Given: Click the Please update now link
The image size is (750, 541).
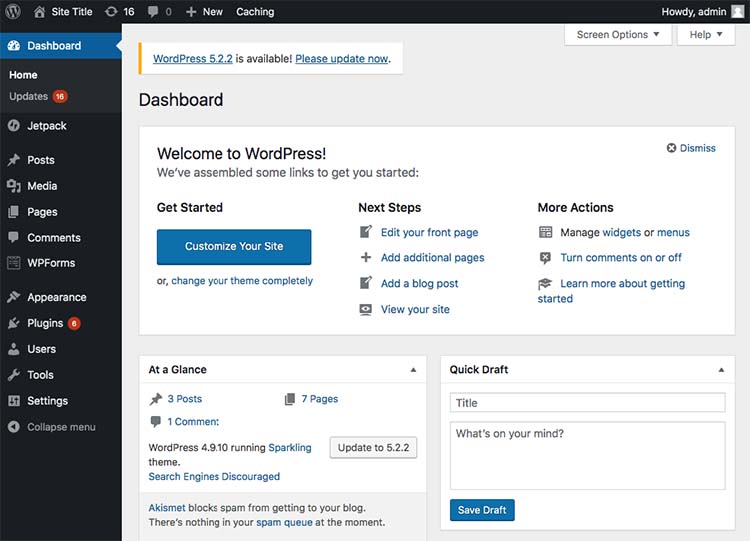Looking at the screenshot, I should tap(341, 59).
